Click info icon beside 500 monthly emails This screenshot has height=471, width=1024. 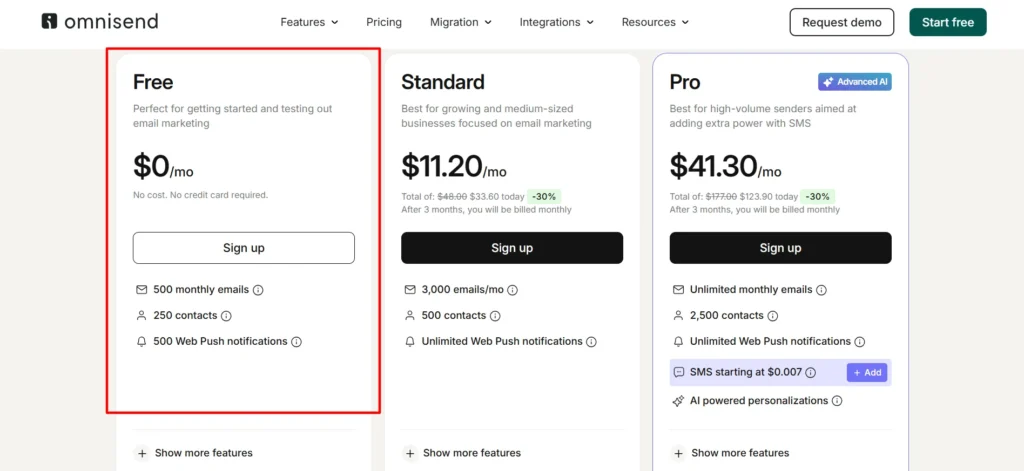point(258,290)
